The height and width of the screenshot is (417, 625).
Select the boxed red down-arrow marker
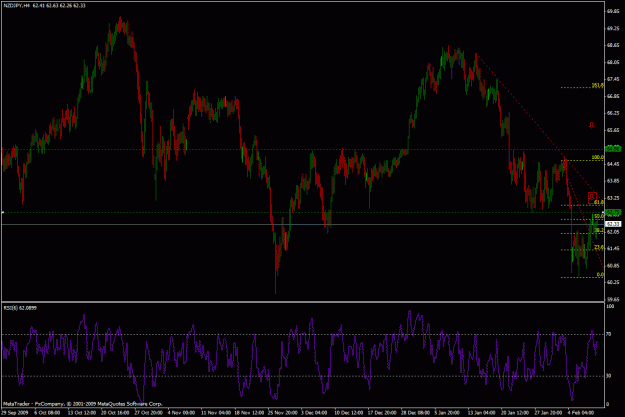tap(592, 197)
